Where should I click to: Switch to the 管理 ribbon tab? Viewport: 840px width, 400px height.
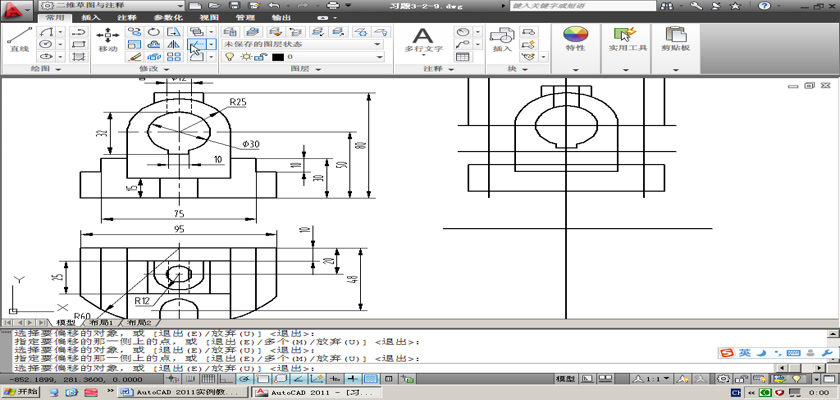click(x=245, y=18)
